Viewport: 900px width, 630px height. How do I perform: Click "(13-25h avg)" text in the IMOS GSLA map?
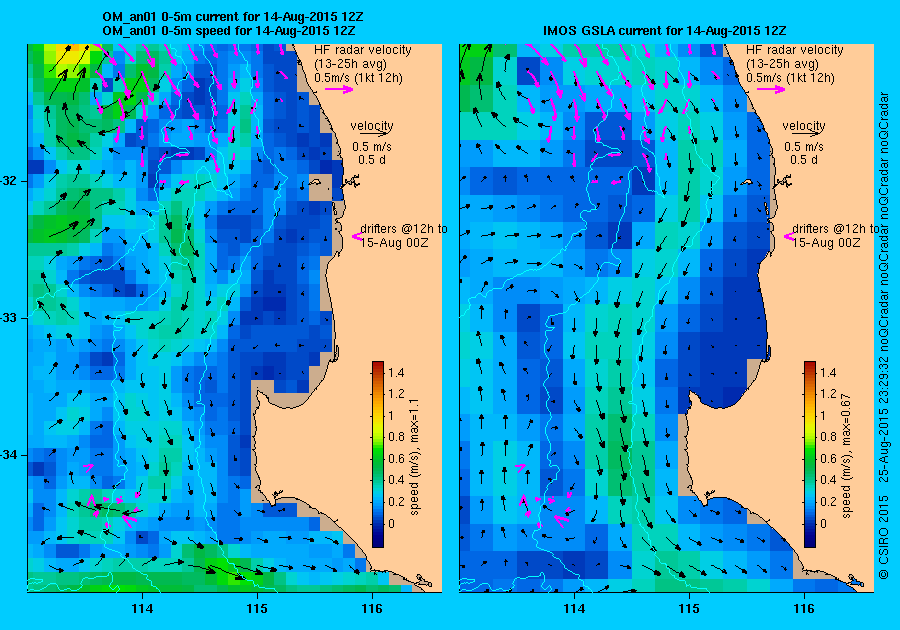[x=782, y=64]
